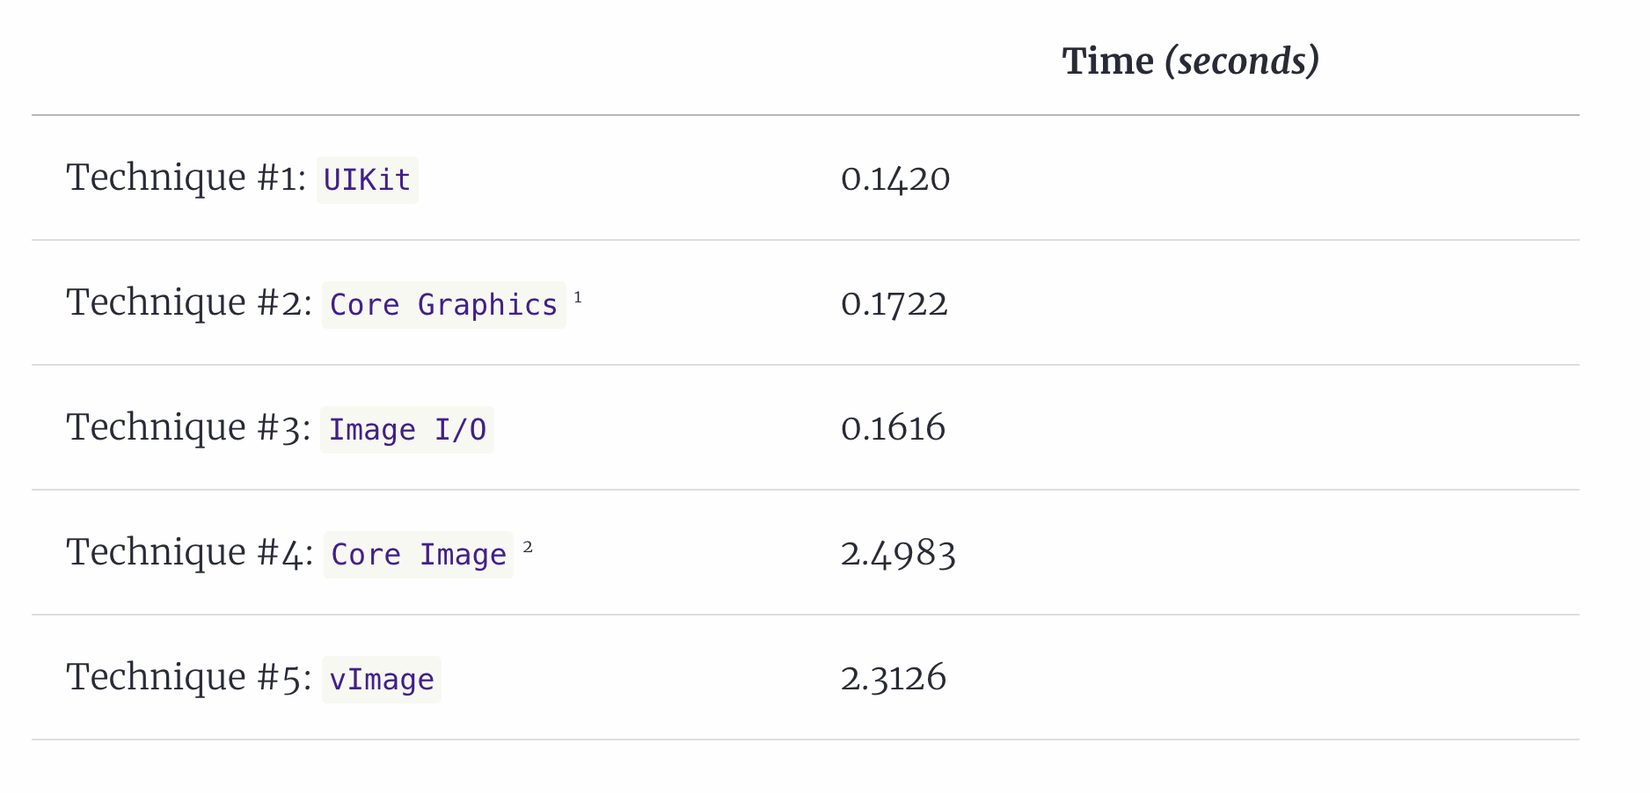Click the 0.1420 time value
This screenshot has height=793, width=1650.
[x=895, y=179]
